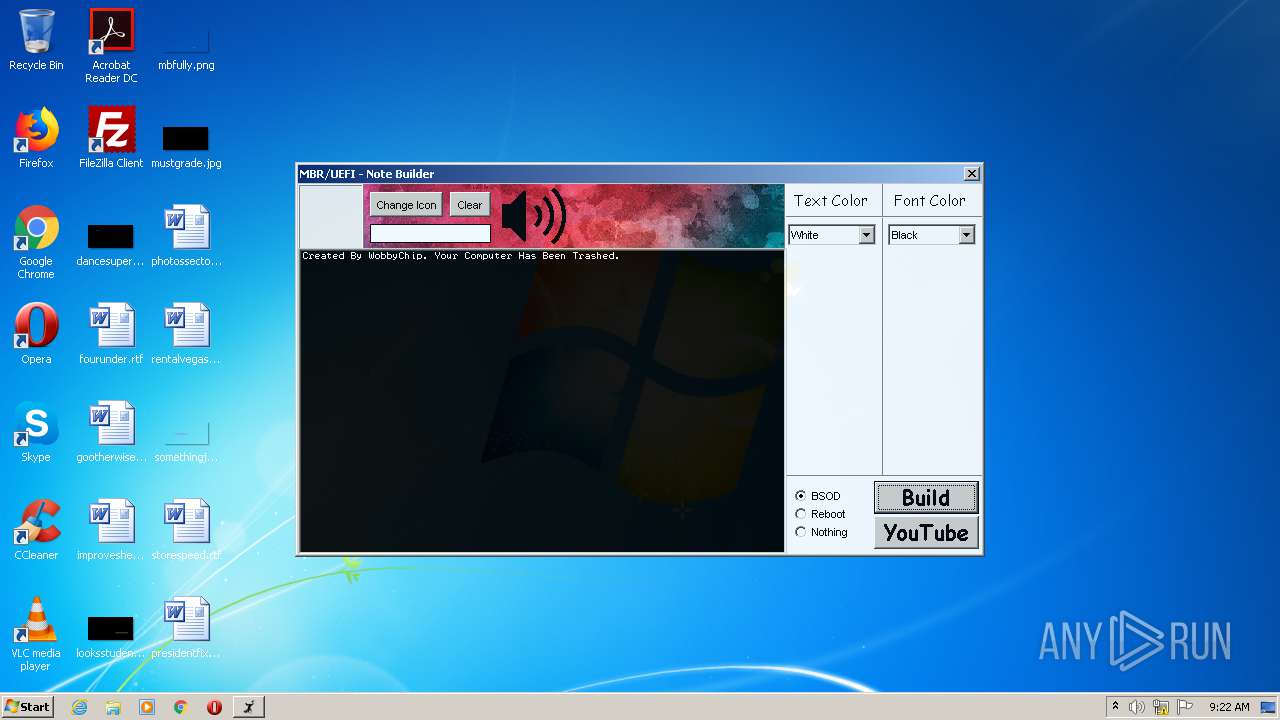The width and height of the screenshot is (1280, 720).
Task: Click the volume tray icon
Action: pos(1137,707)
